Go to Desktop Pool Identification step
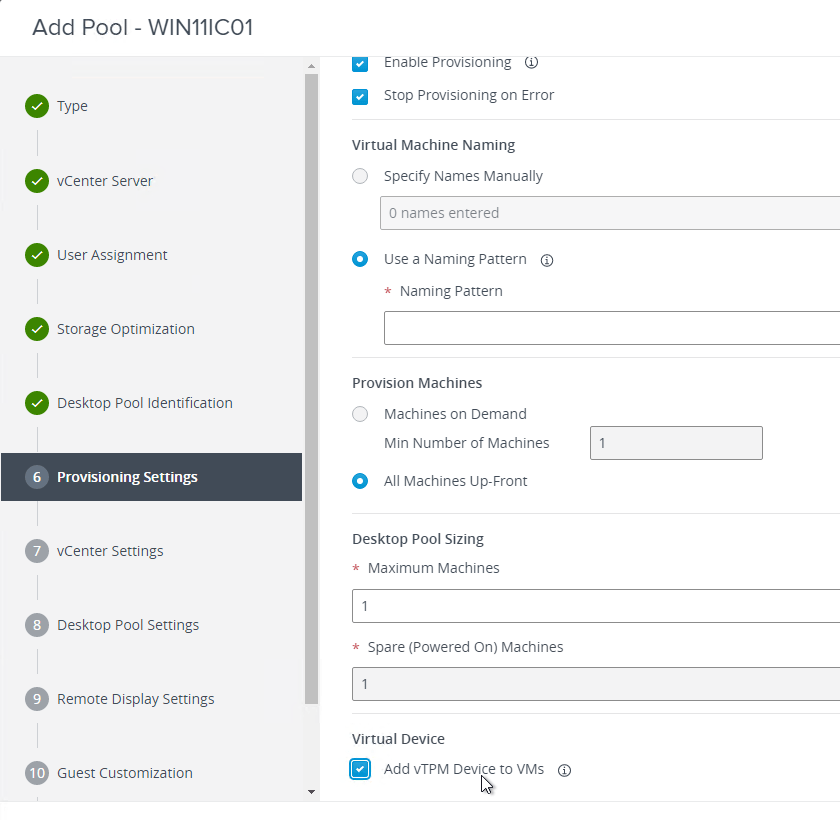840x820 pixels. (x=145, y=403)
